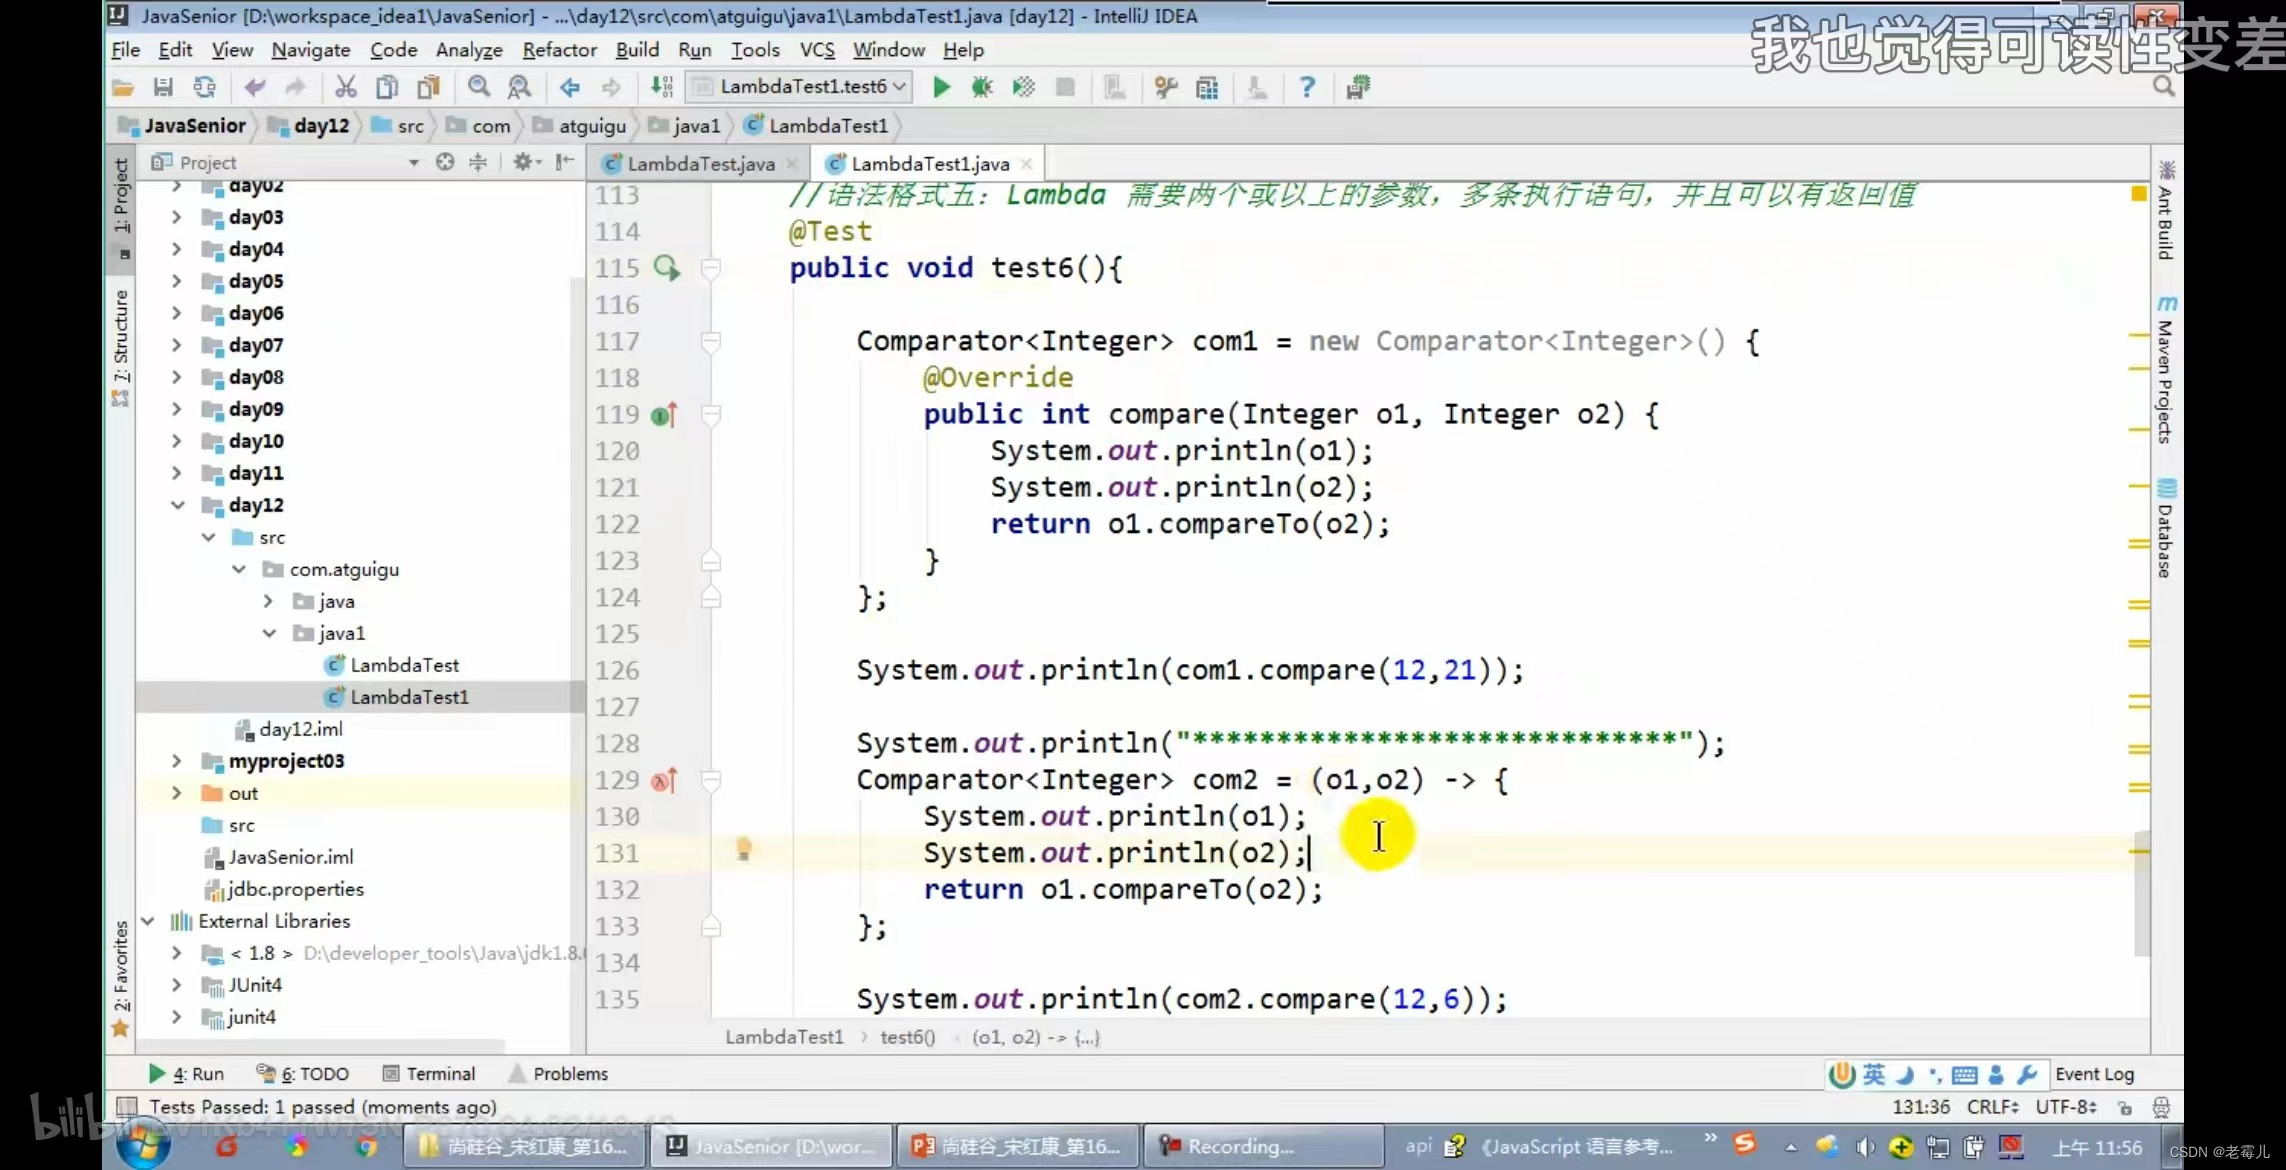
Task: Toggle fold marker at line 129
Action: click(711, 780)
